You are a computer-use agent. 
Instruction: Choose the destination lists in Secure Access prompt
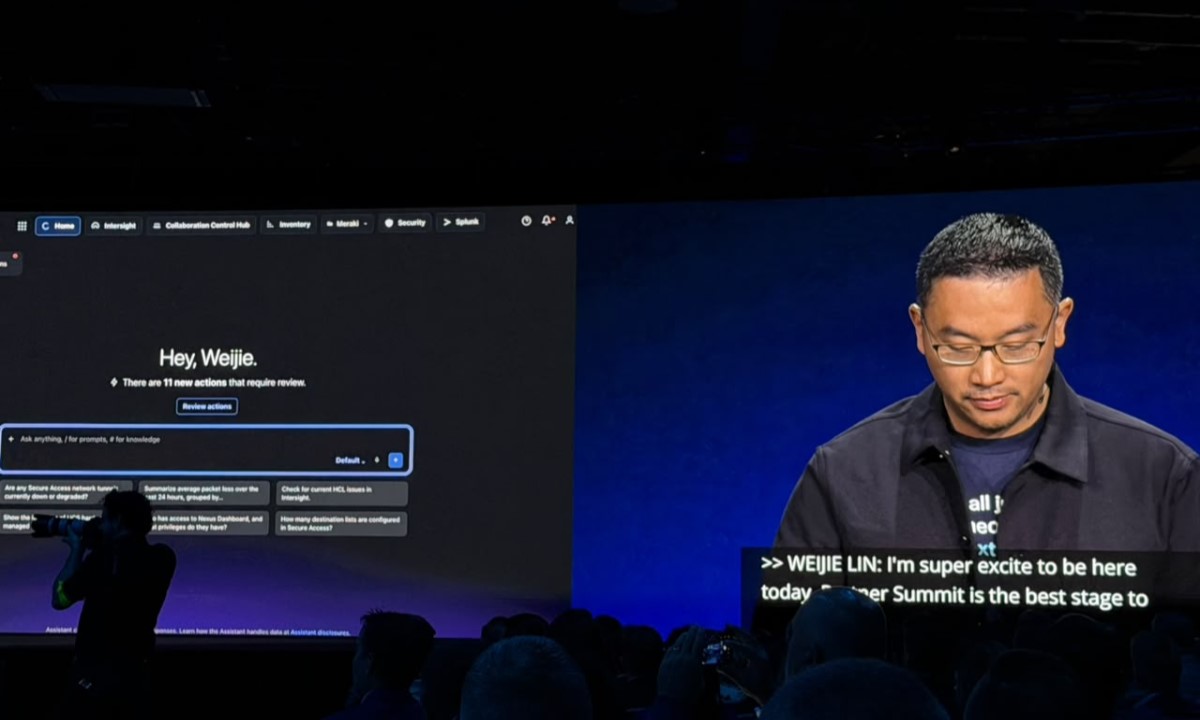coord(341,523)
